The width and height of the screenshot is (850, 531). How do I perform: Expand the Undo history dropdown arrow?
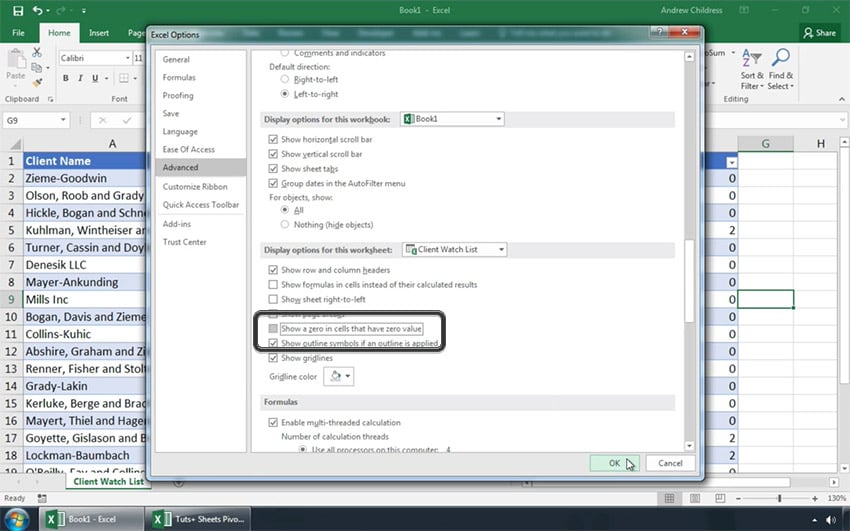coord(48,10)
